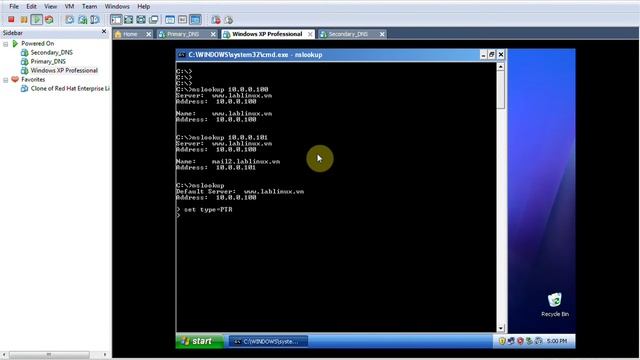Switch to Summary view toolbar icon
Image resolution: width=640 pixels, height=360 pixels.
[x=170, y=19]
